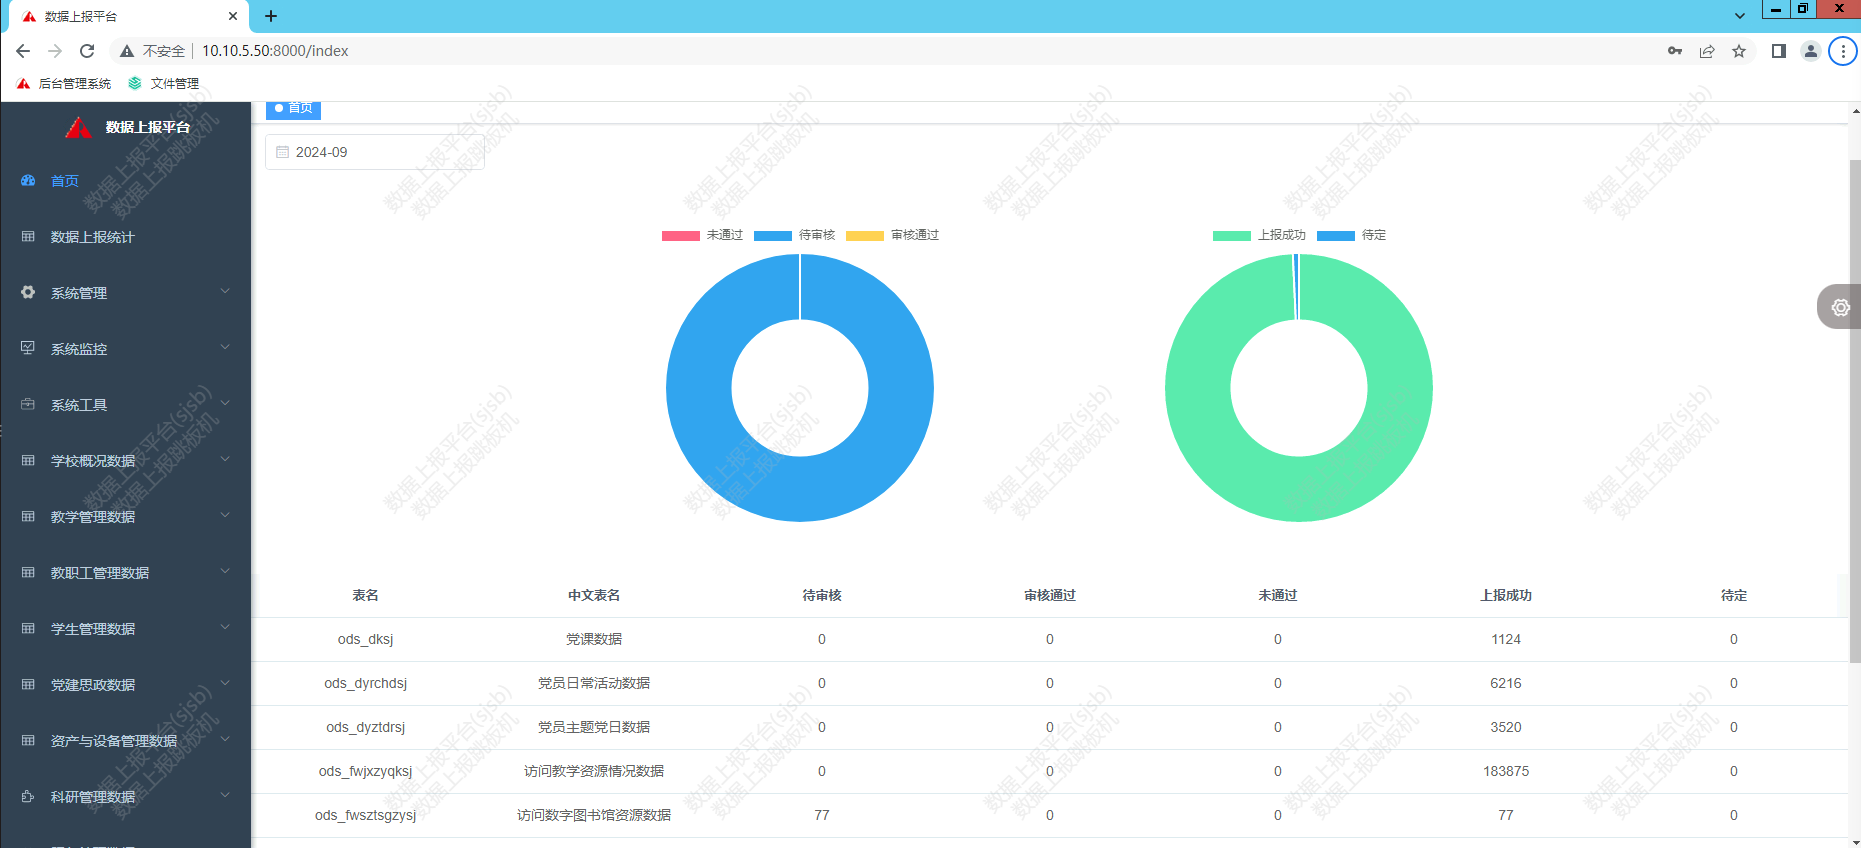Open 科研管理数据 menu item

pos(125,797)
